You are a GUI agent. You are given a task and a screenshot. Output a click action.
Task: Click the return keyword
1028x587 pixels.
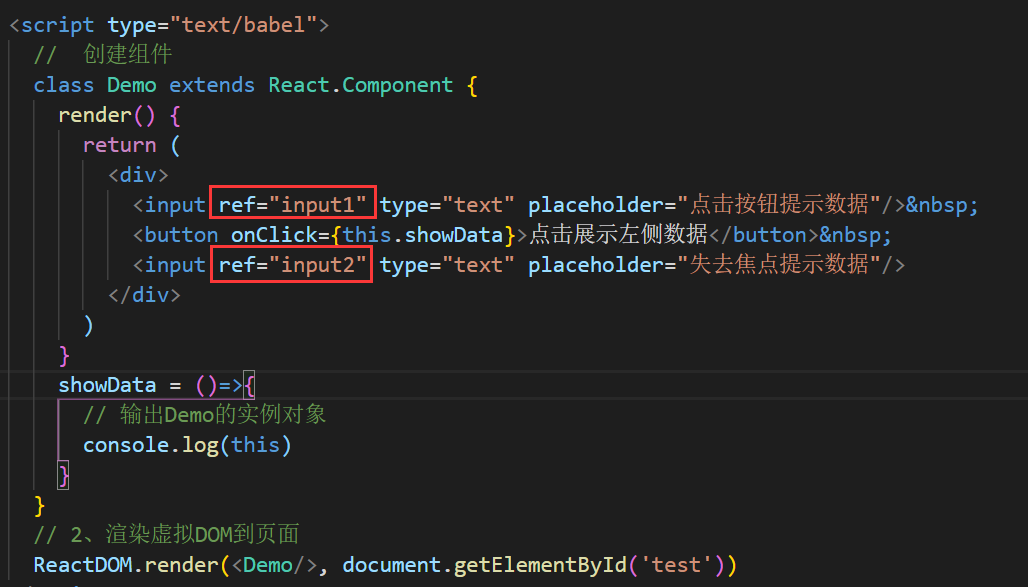click(x=119, y=145)
